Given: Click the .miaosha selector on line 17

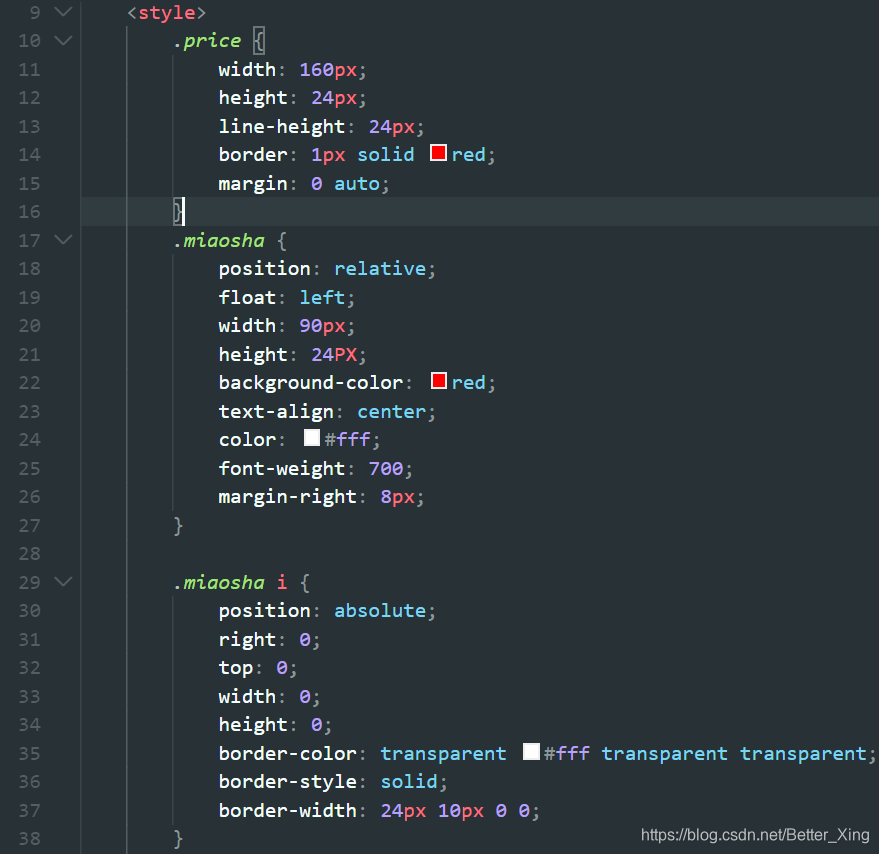Looking at the screenshot, I should pos(219,241).
